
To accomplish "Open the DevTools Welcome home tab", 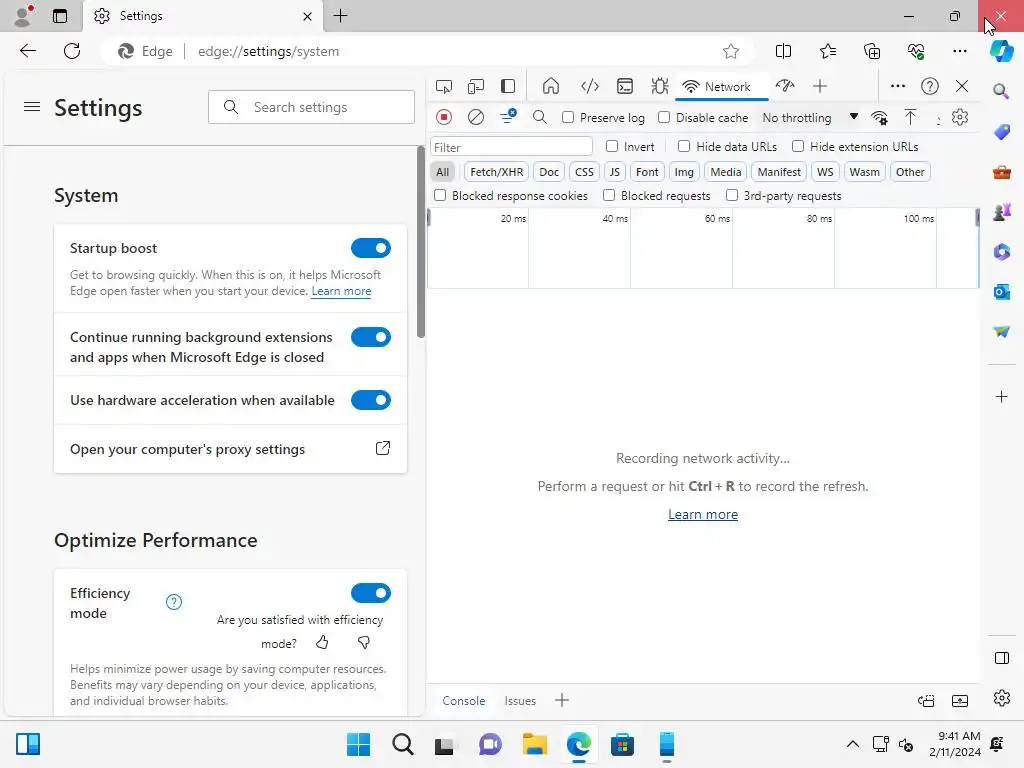I will 551,86.
